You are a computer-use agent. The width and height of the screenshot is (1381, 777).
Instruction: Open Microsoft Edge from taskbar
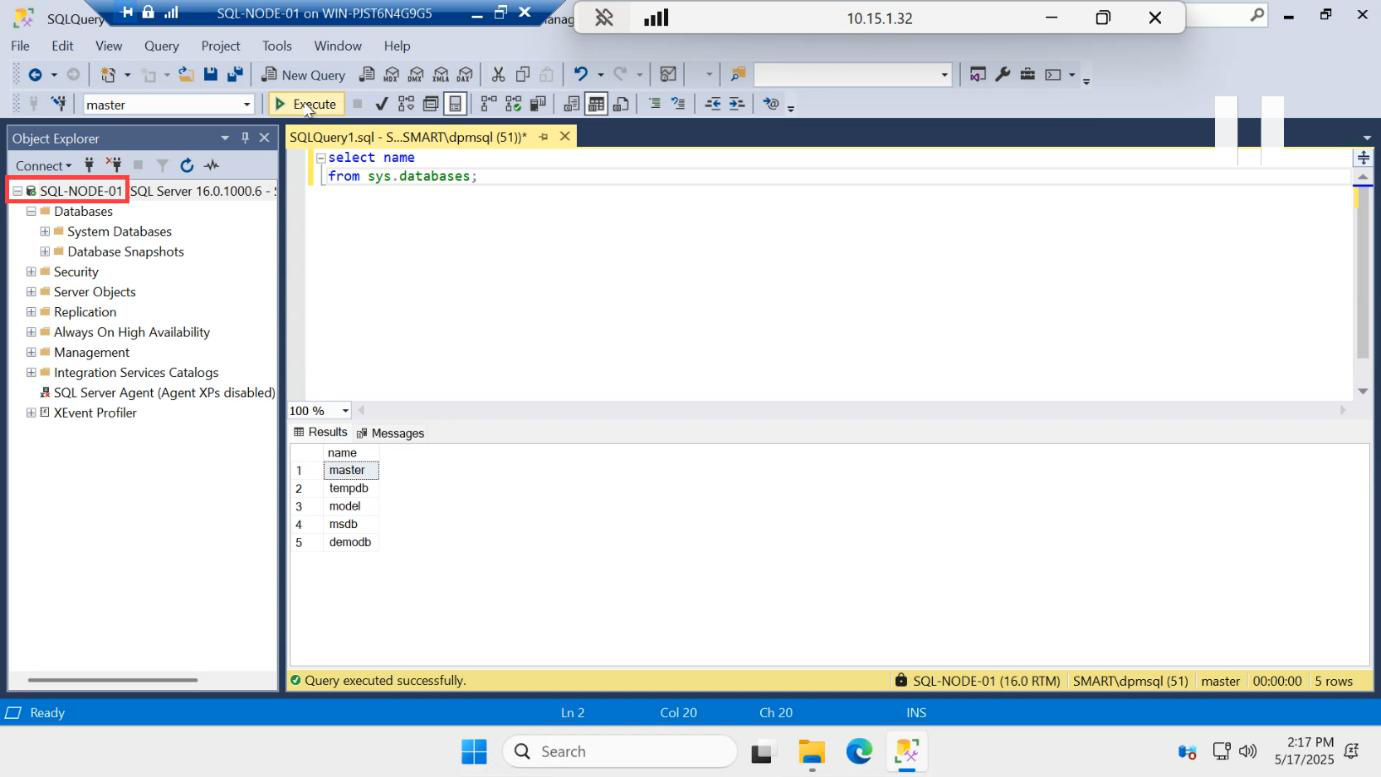click(859, 751)
